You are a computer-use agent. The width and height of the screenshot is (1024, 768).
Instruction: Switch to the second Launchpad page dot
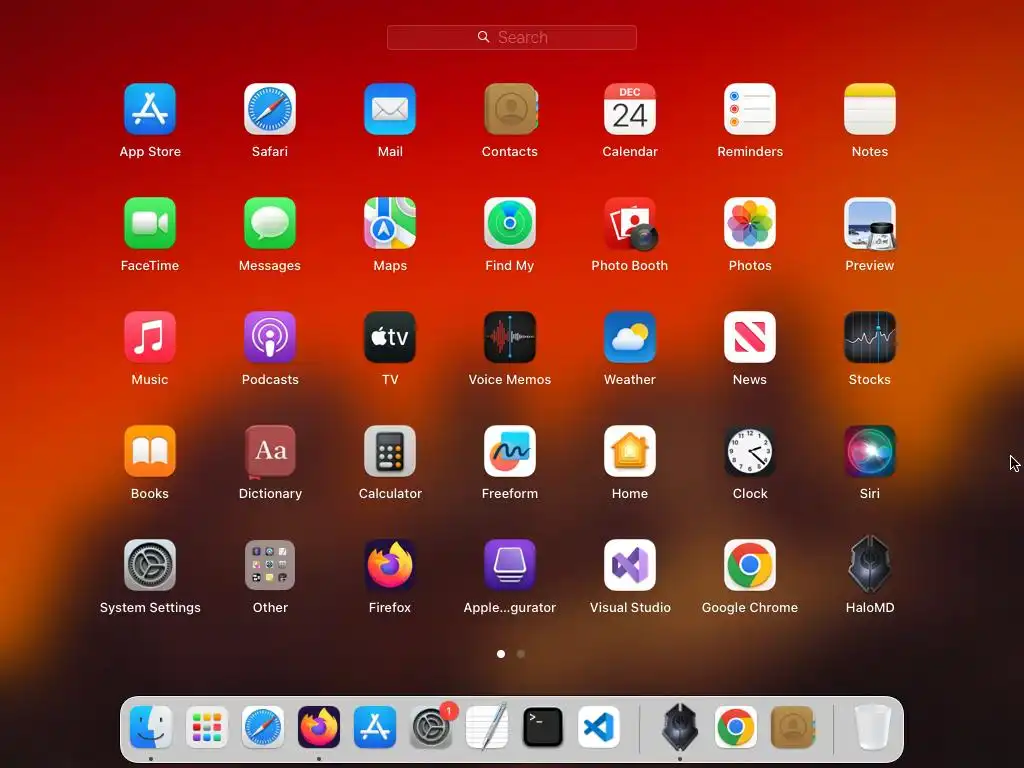pyautogui.click(x=520, y=654)
